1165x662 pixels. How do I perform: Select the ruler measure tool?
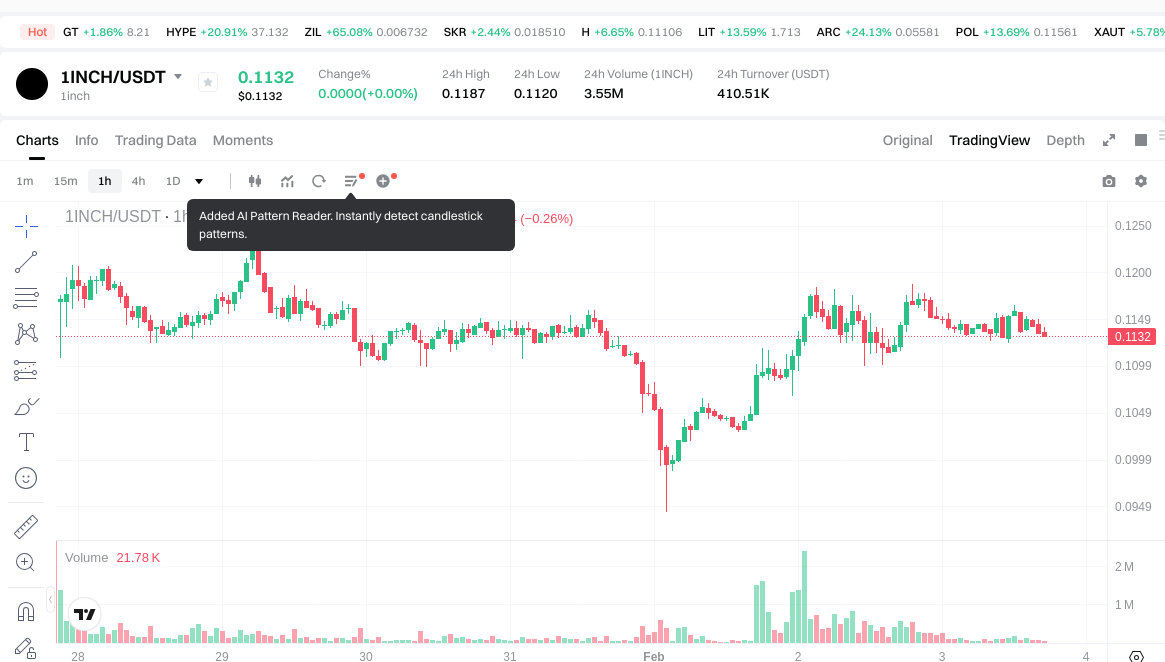pyautogui.click(x=26, y=527)
